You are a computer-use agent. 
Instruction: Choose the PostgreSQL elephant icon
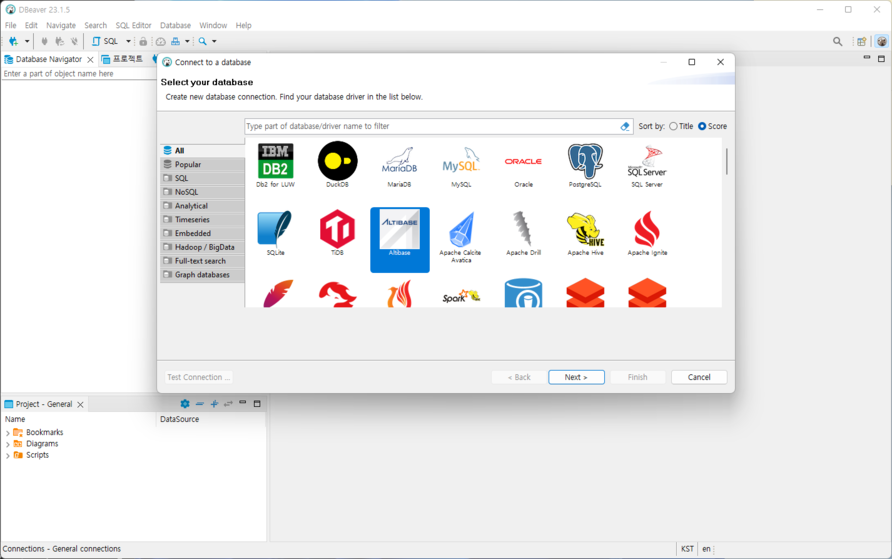tap(585, 163)
